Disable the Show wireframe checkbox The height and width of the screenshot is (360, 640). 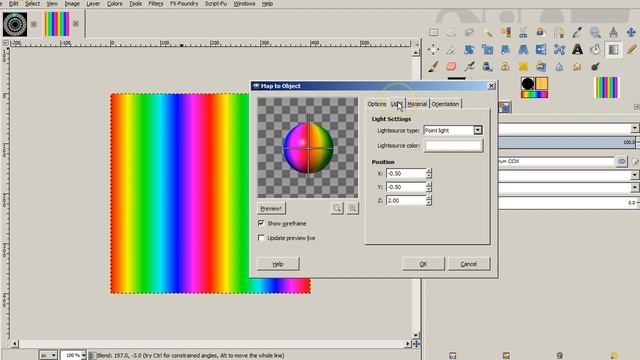coord(261,223)
